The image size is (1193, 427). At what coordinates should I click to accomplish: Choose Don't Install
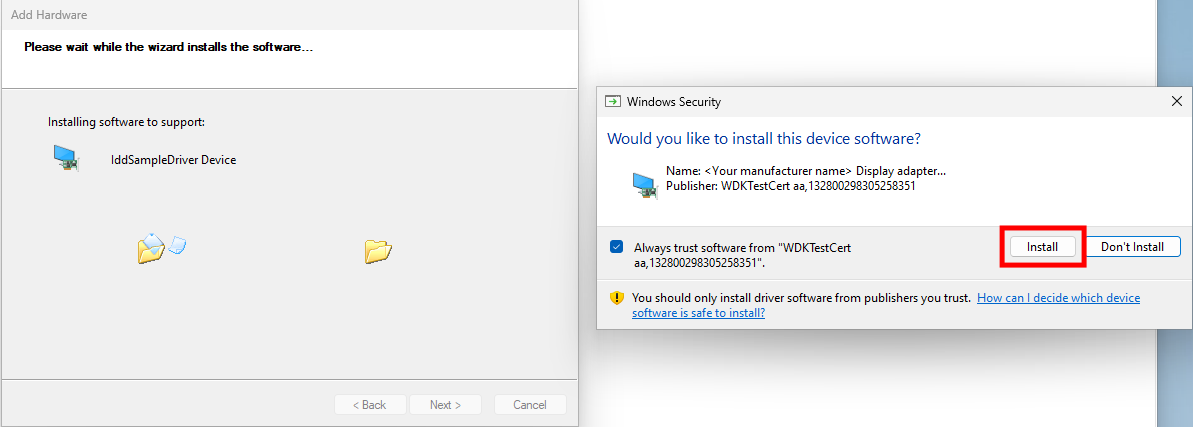(x=1132, y=247)
